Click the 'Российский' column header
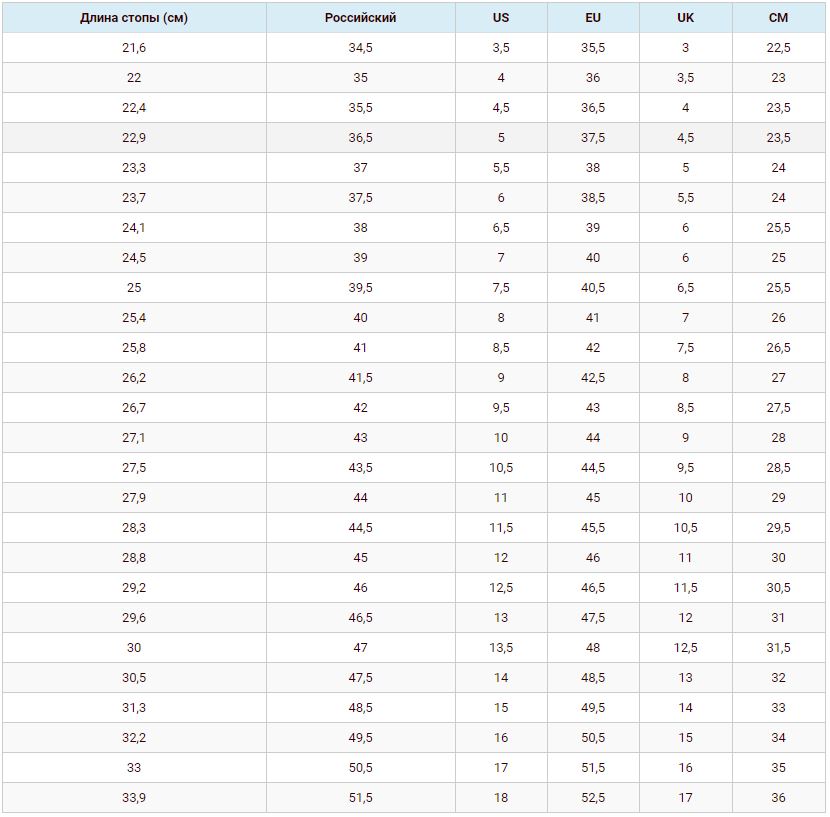This screenshot has width=830, height=817. [x=360, y=18]
